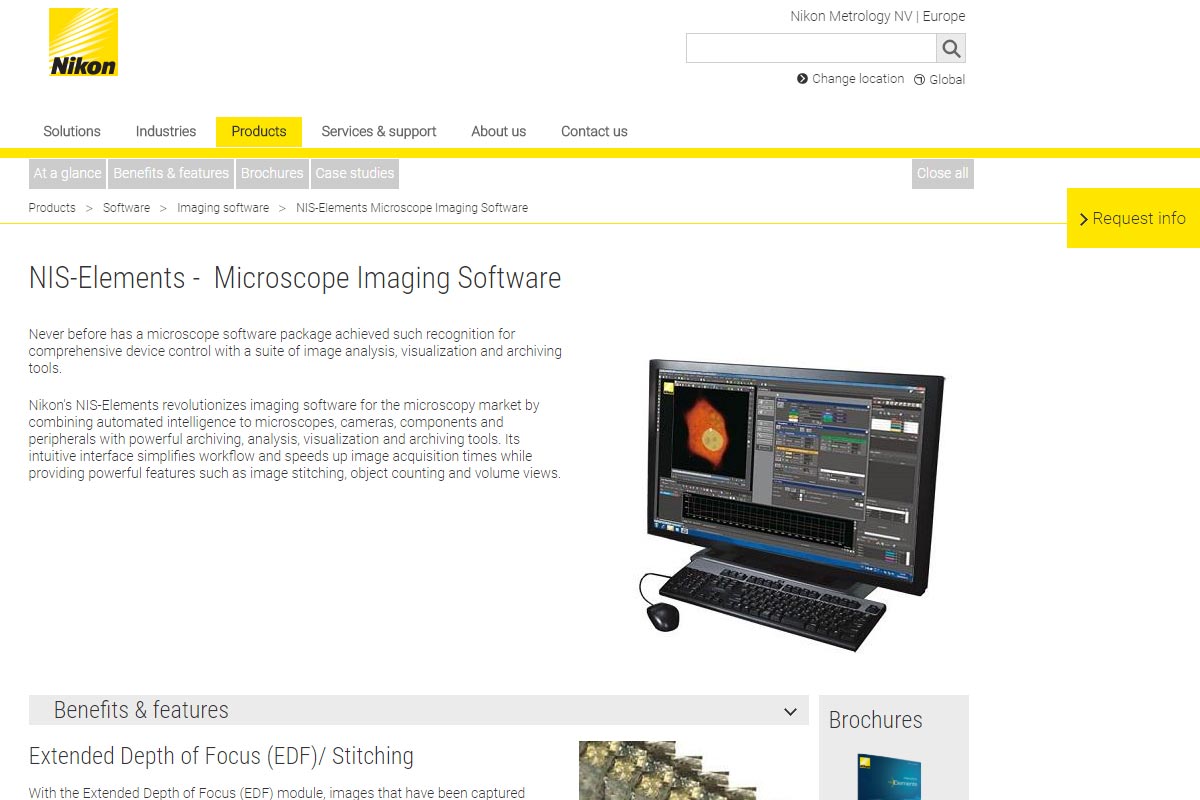The image size is (1200, 800).
Task: Click the Brochures sidebar heading
Action: [x=876, y=720]
